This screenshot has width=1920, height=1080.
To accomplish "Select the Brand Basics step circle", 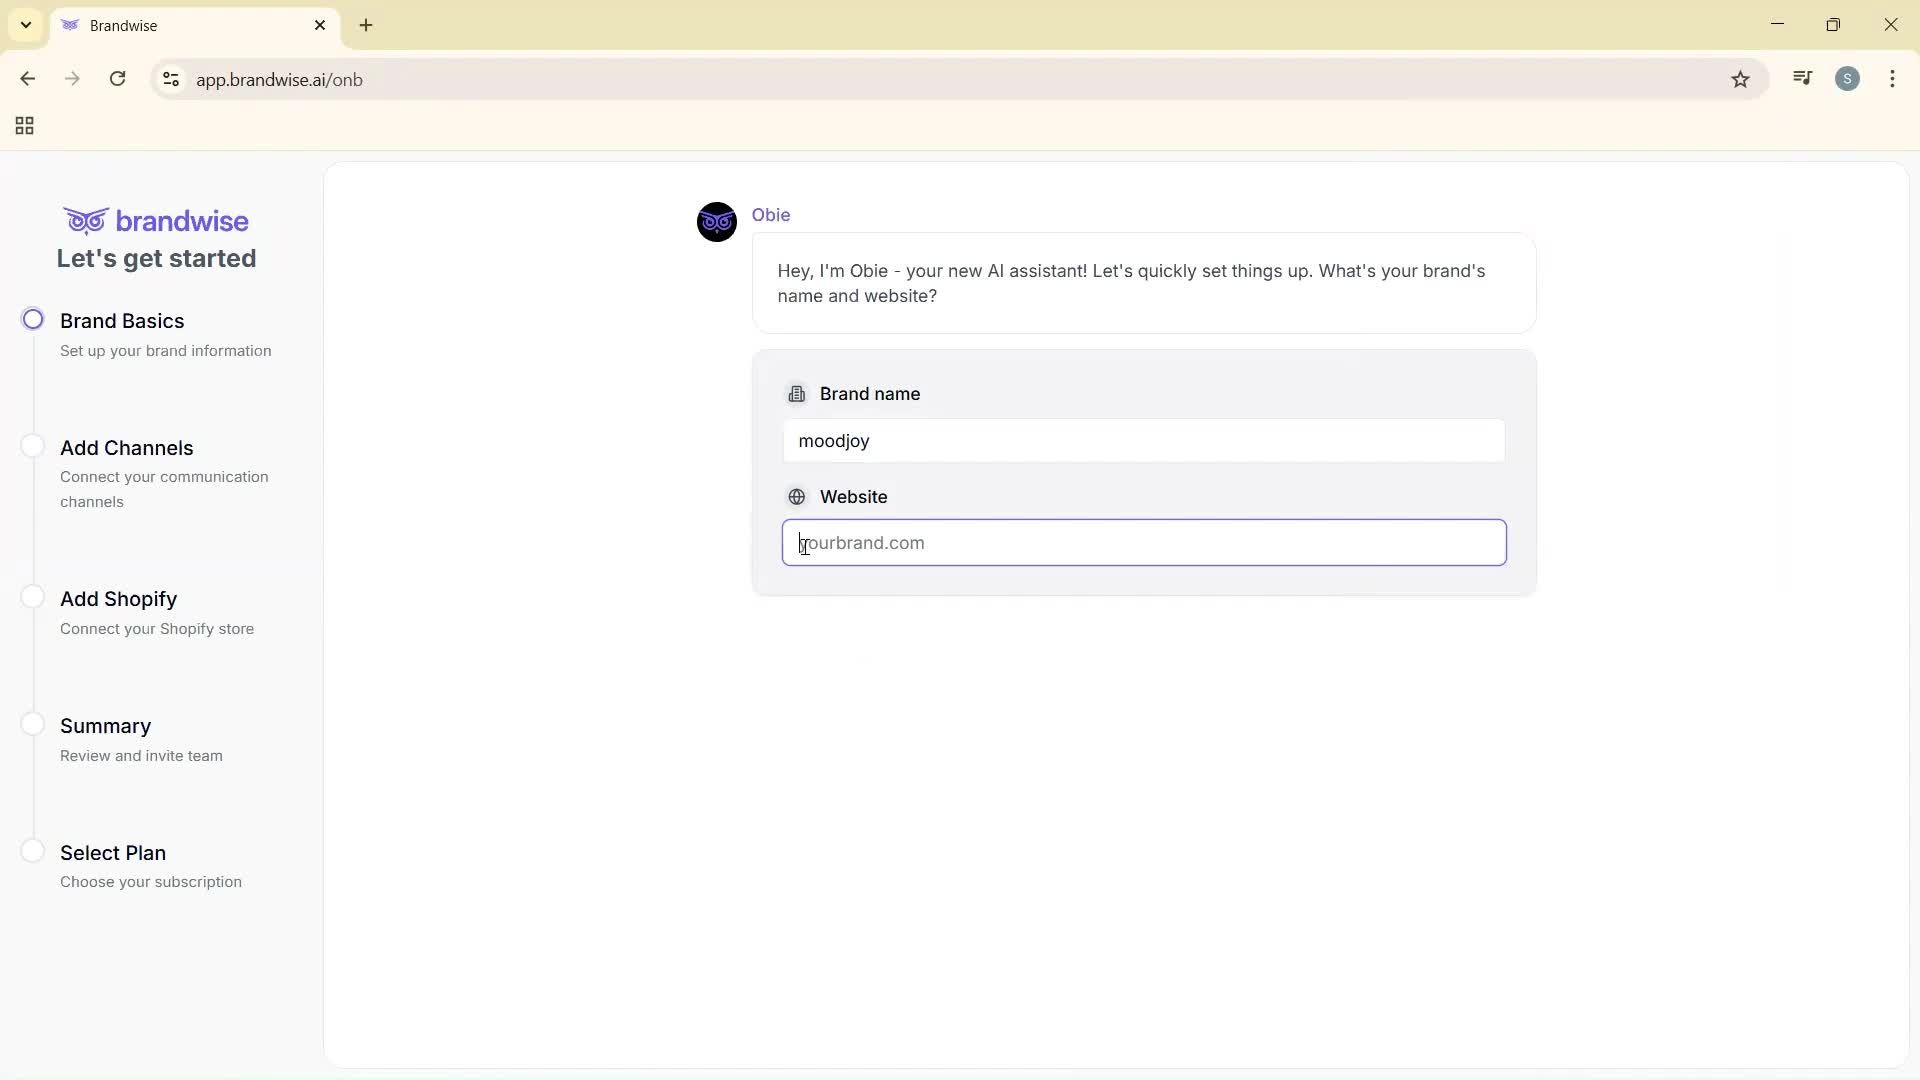I will pos(33,318).
